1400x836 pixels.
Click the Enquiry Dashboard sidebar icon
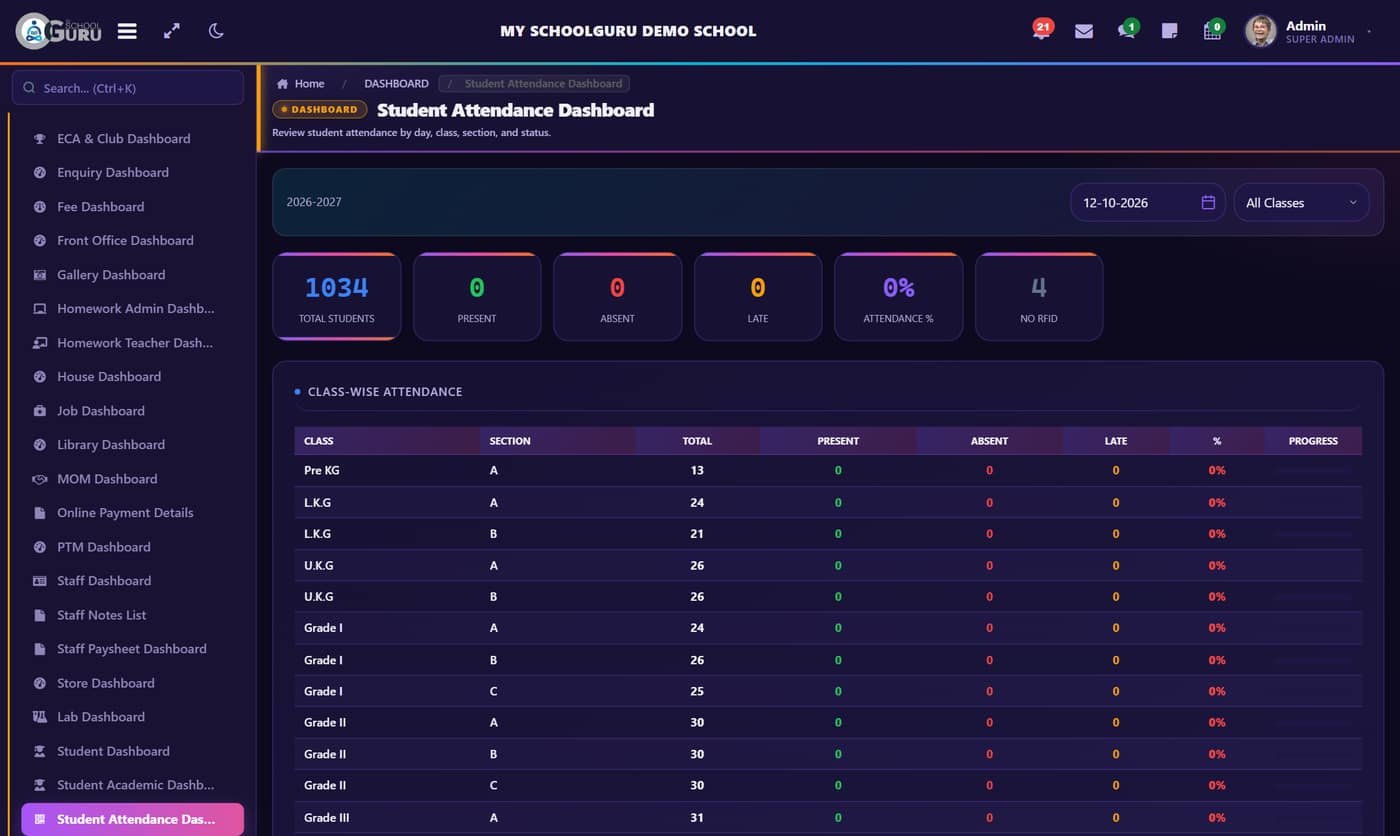[x=40, y=173]
